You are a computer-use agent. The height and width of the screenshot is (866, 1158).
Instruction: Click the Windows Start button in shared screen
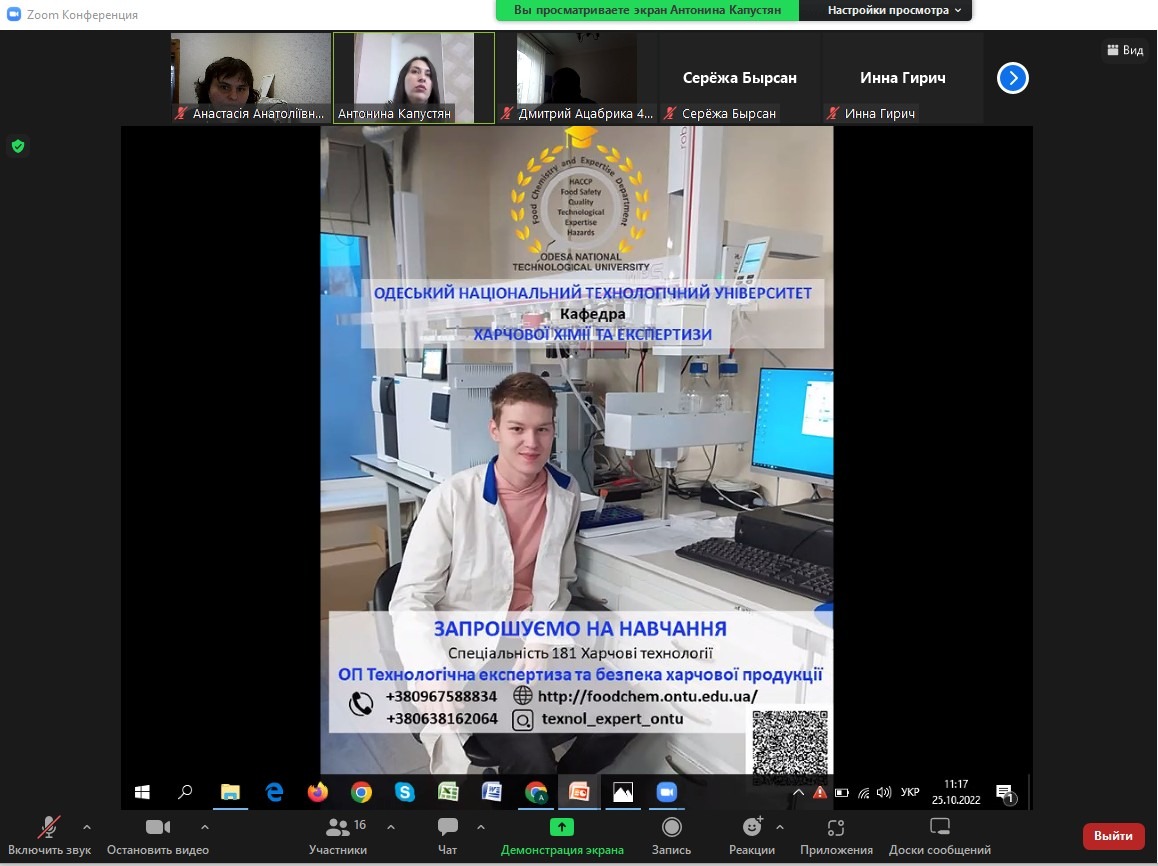[x=143, y=792]
